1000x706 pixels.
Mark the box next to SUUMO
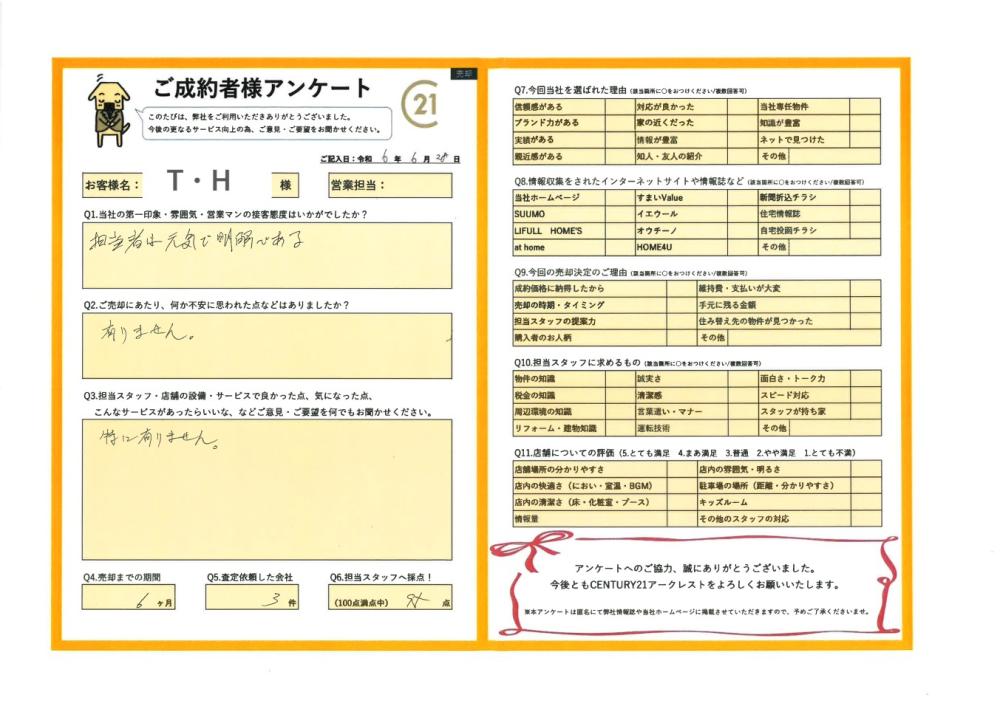tap(618, 214)
